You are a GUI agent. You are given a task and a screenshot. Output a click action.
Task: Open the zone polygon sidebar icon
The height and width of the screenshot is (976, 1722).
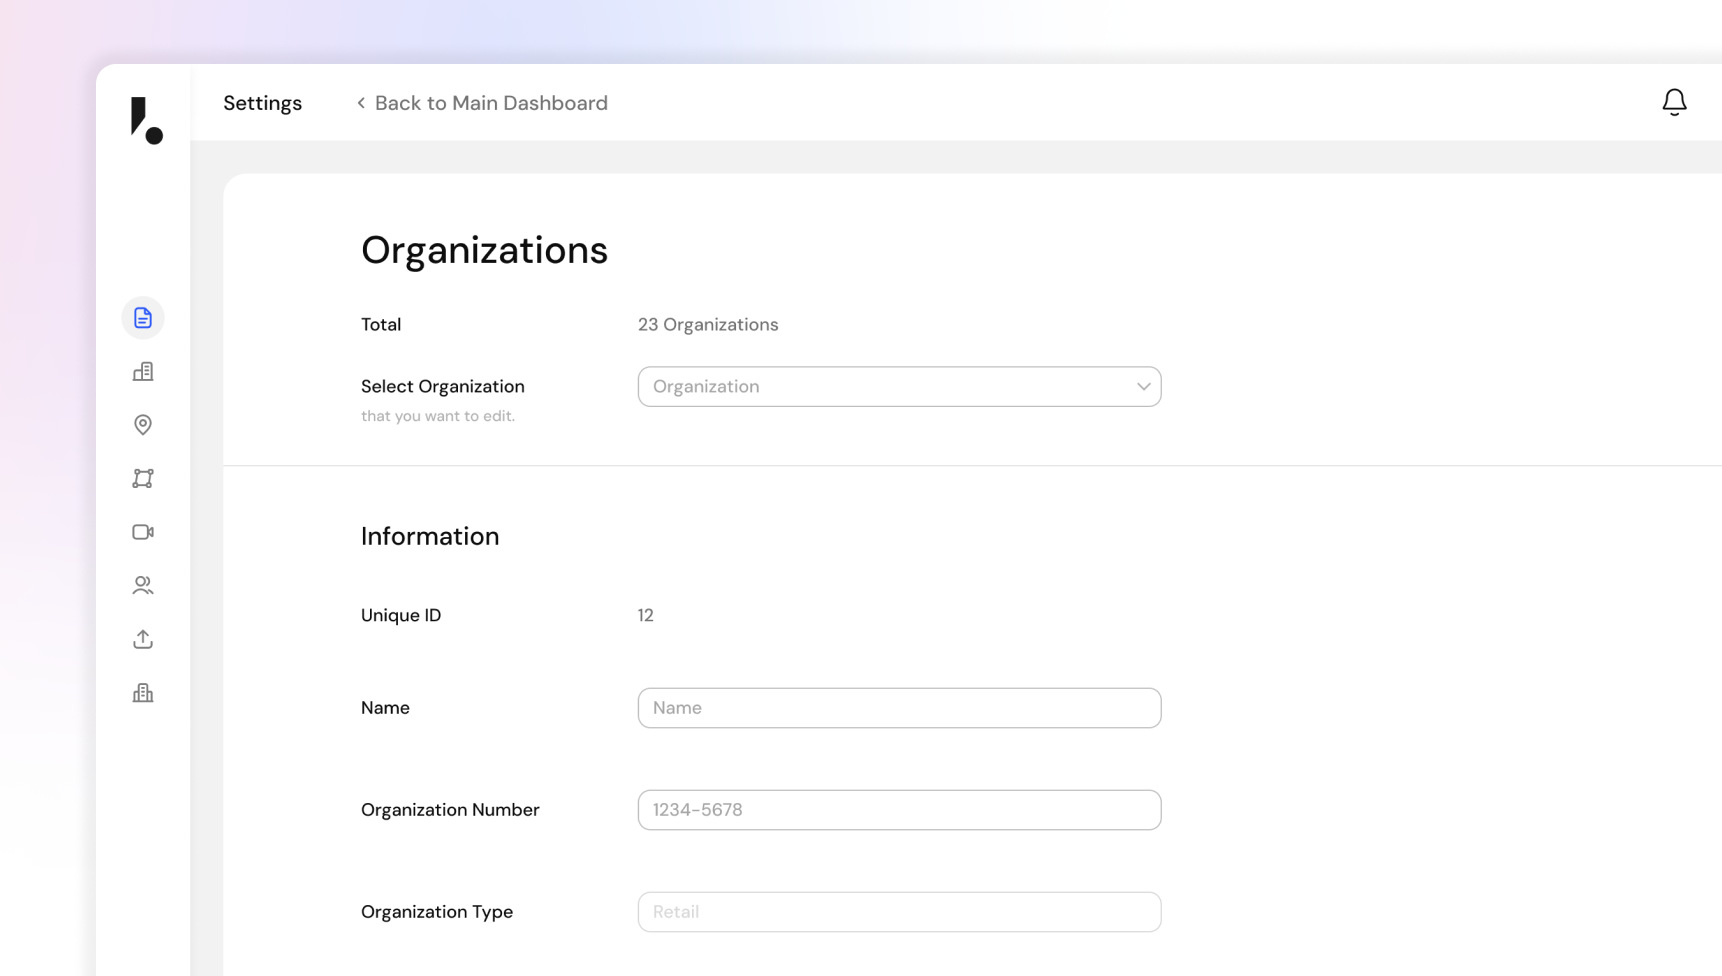[143, 479]
